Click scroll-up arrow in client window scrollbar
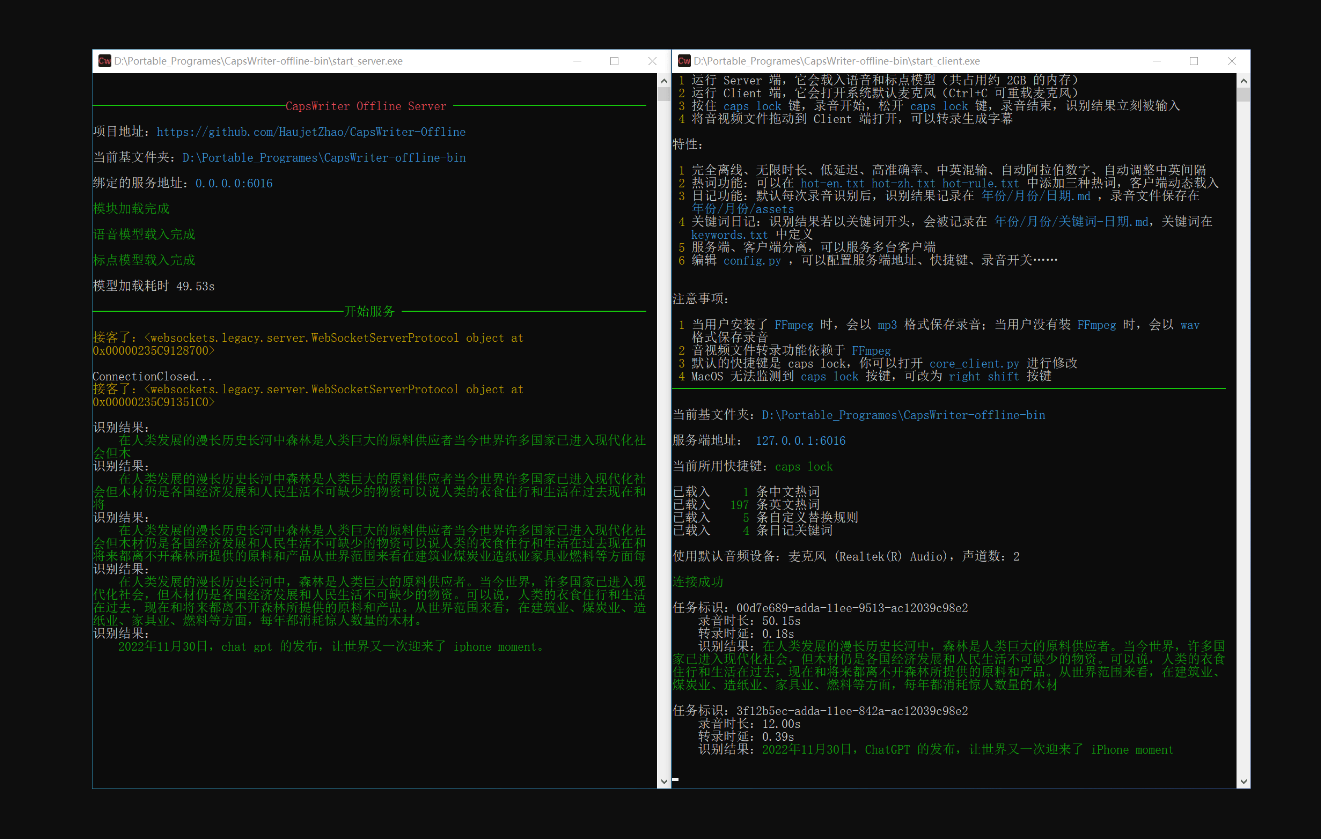This screenshot has height=839, width=1321. (1243, 81)
